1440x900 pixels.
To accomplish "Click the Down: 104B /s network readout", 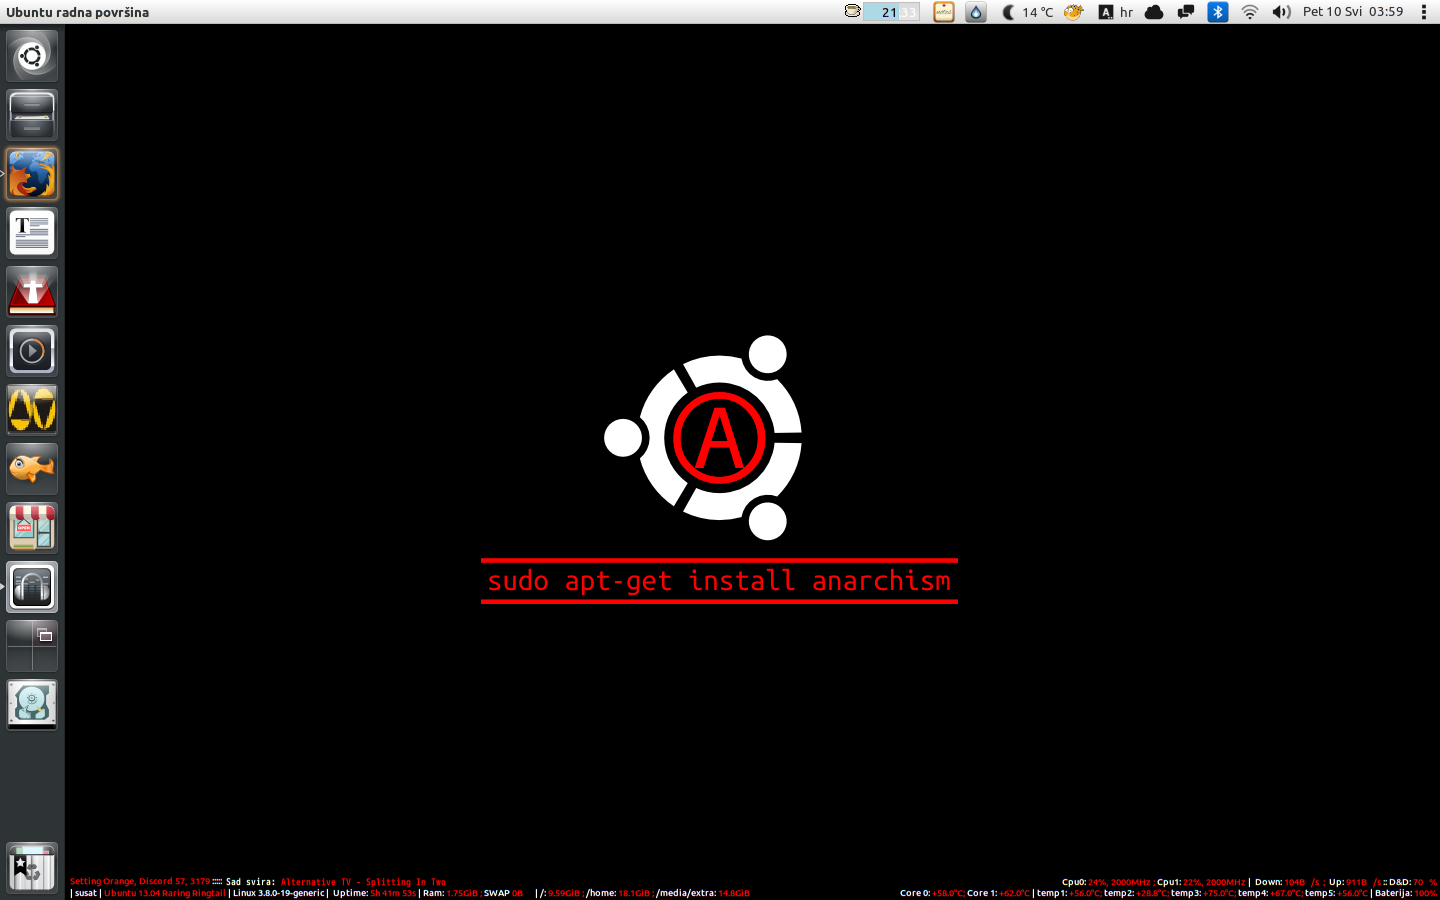I will 1288,882.
